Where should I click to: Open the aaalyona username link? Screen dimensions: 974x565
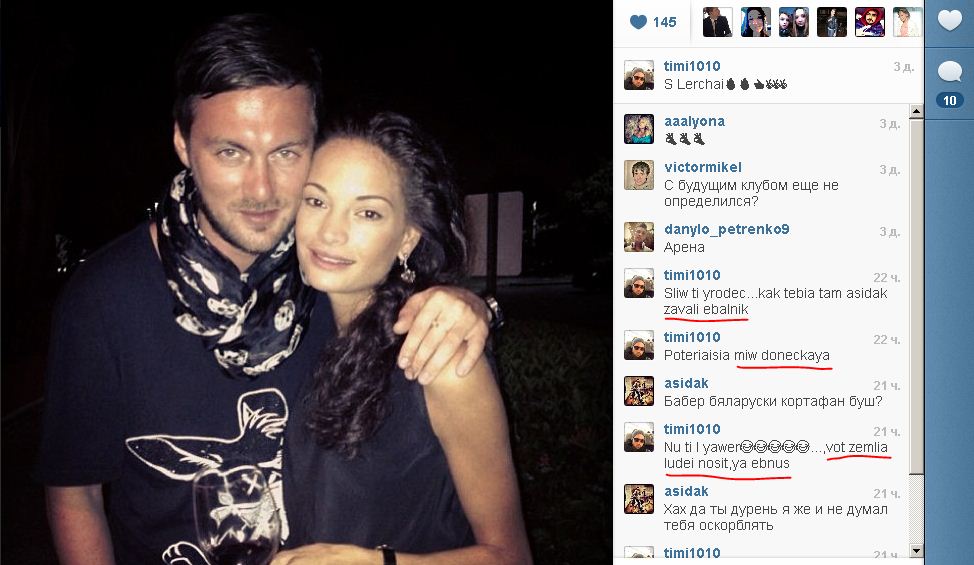(x=694, y=122)
